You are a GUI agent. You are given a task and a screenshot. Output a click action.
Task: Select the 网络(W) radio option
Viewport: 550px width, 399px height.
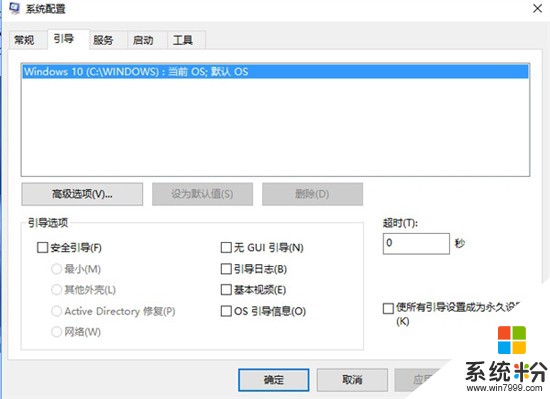coord(56,331)
